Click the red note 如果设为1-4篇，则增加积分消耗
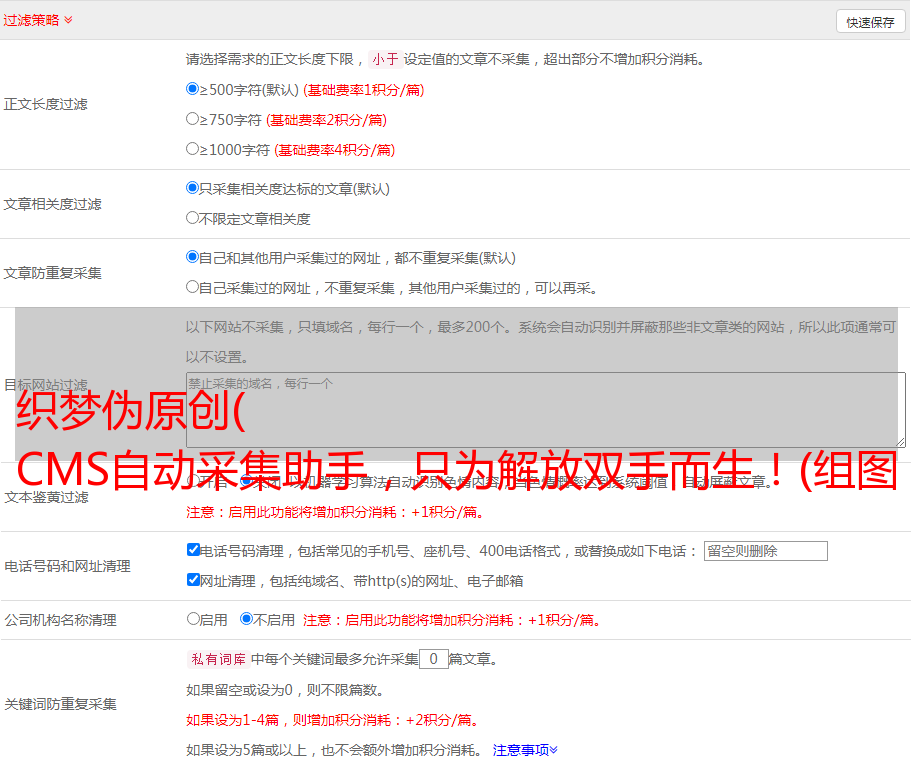Viewport: 912px width, 768px height. tap(333, 720)
